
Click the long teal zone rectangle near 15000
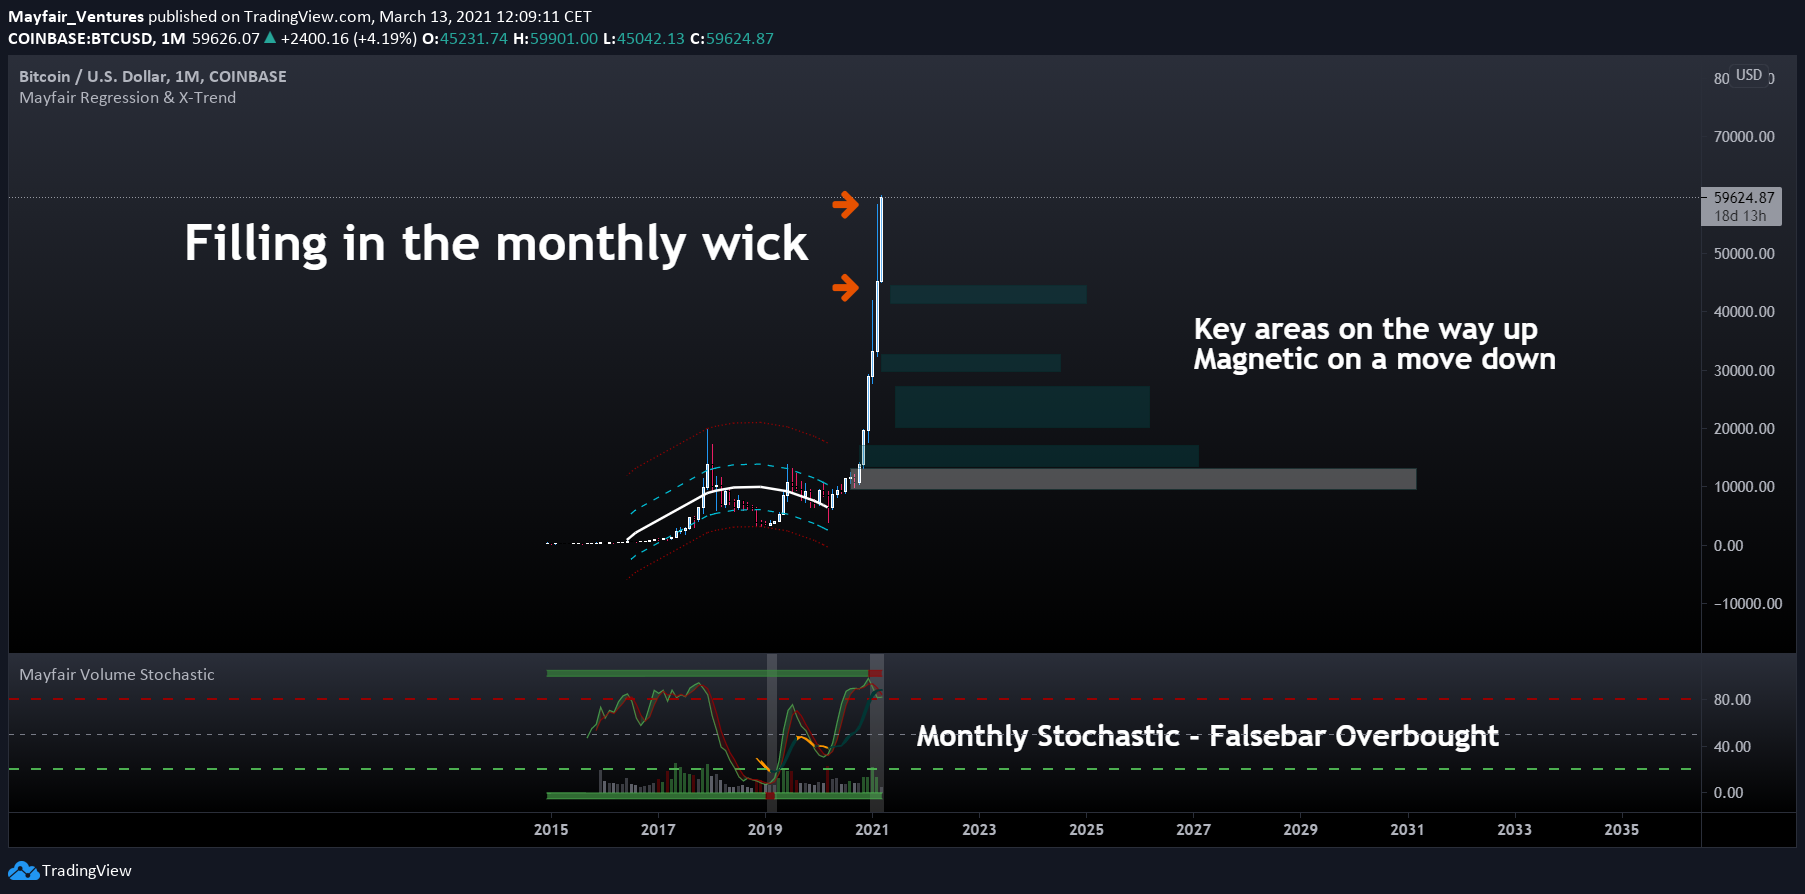tap(1031, 456)
